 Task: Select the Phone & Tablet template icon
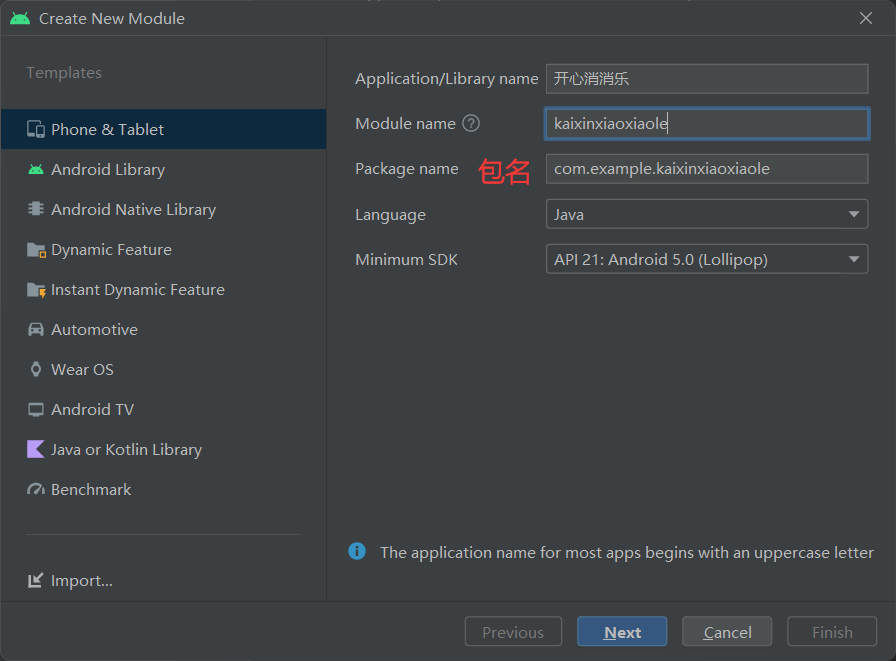36,130
